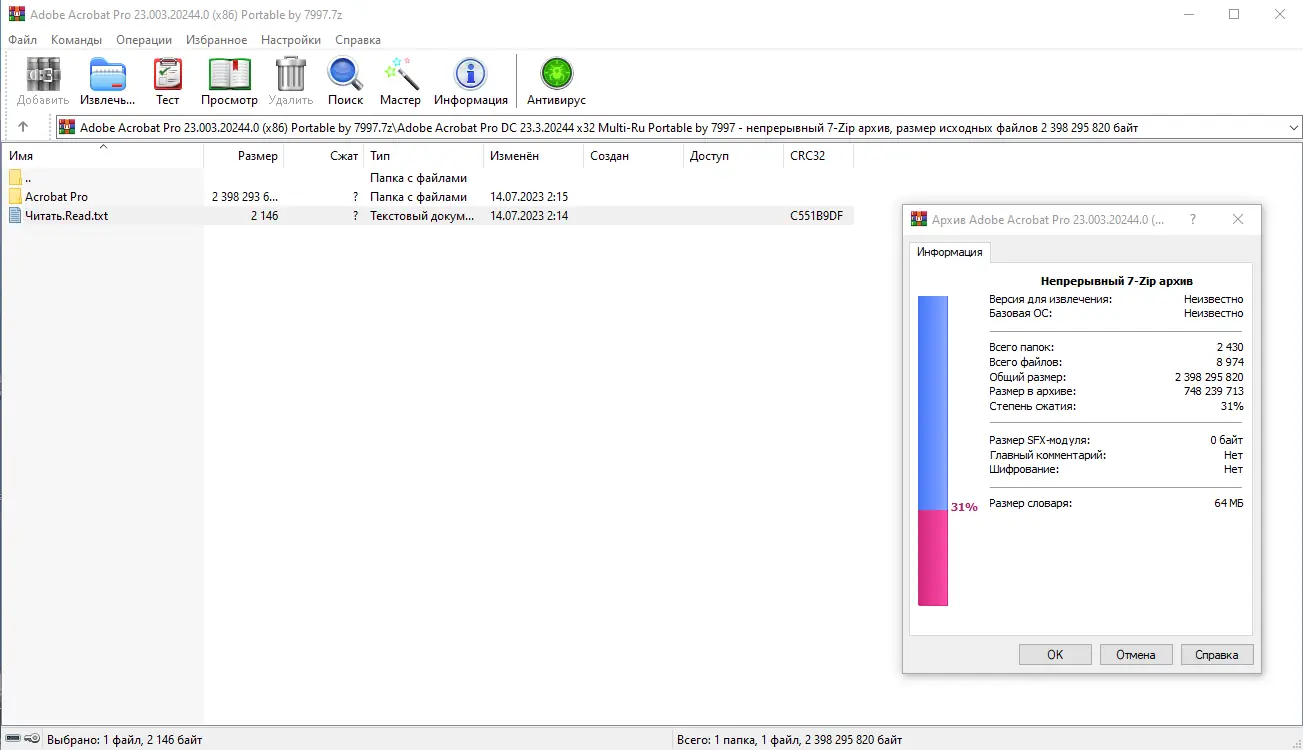Open the Настройки menu
This screenshot has height=750, width=1303.
tap(291, 40)
